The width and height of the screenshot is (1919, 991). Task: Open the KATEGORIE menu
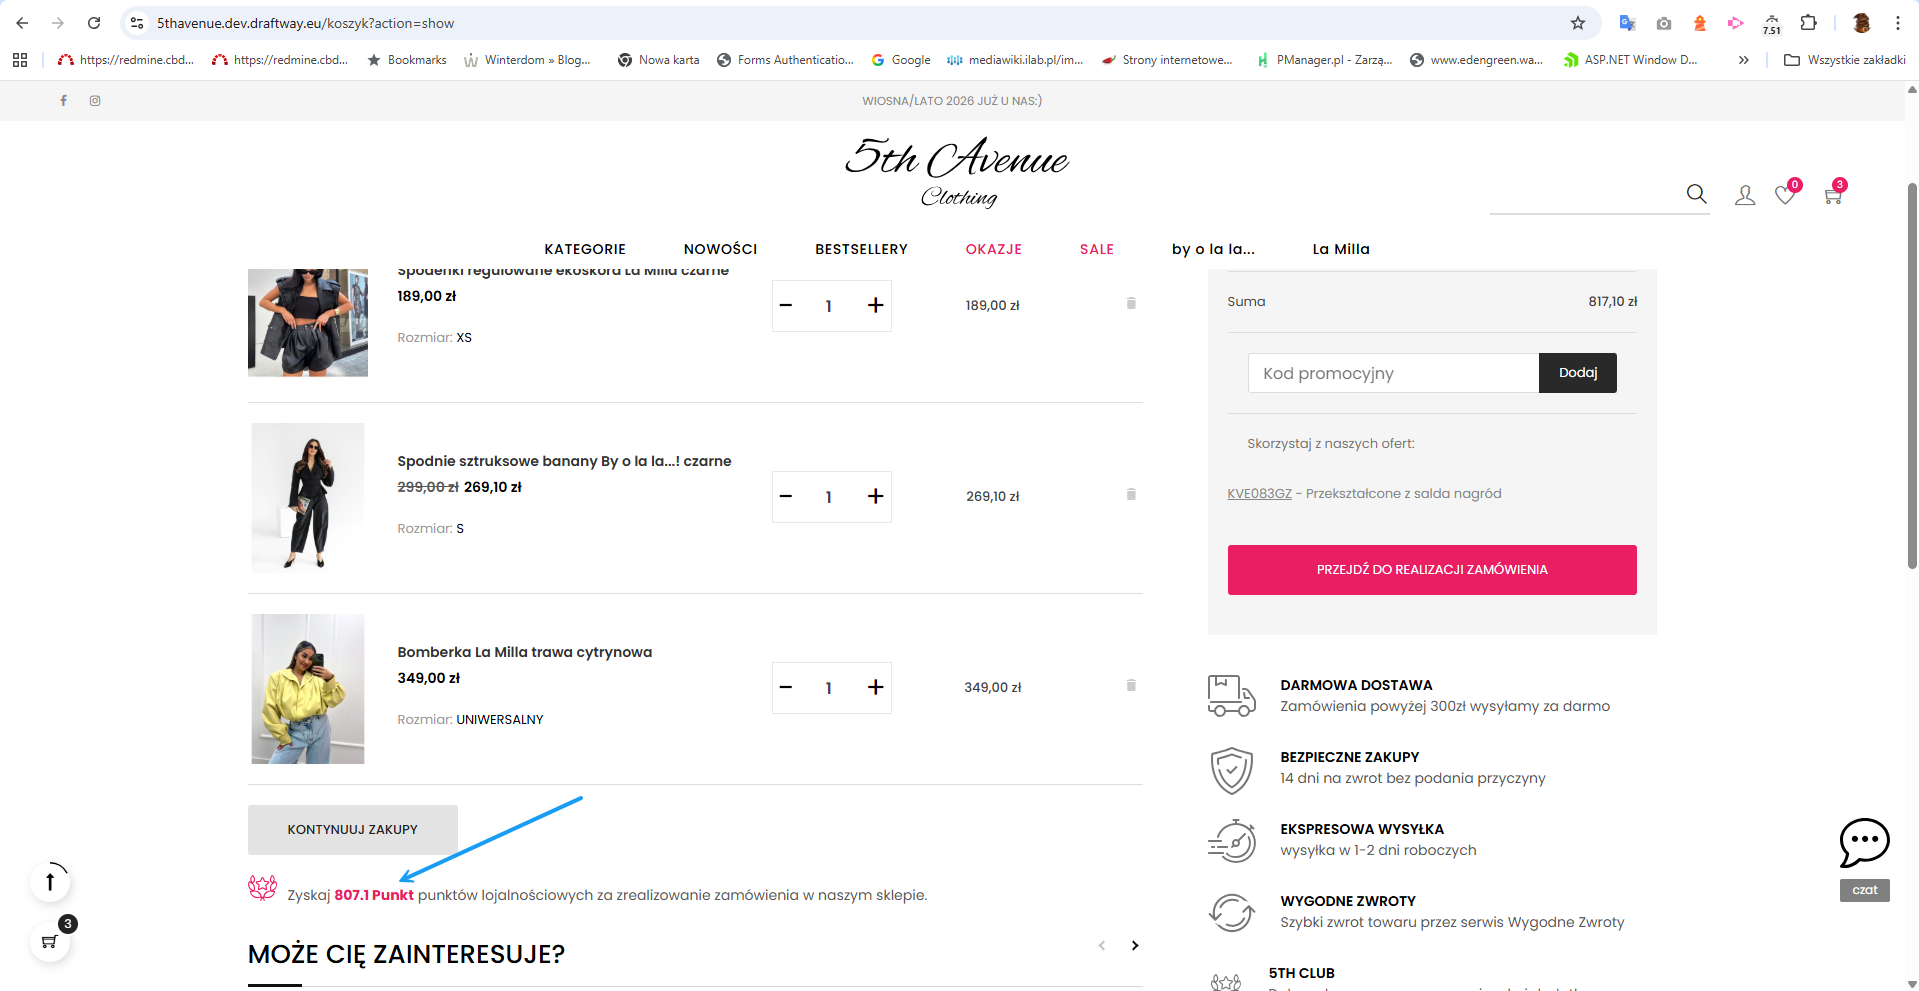585,249
